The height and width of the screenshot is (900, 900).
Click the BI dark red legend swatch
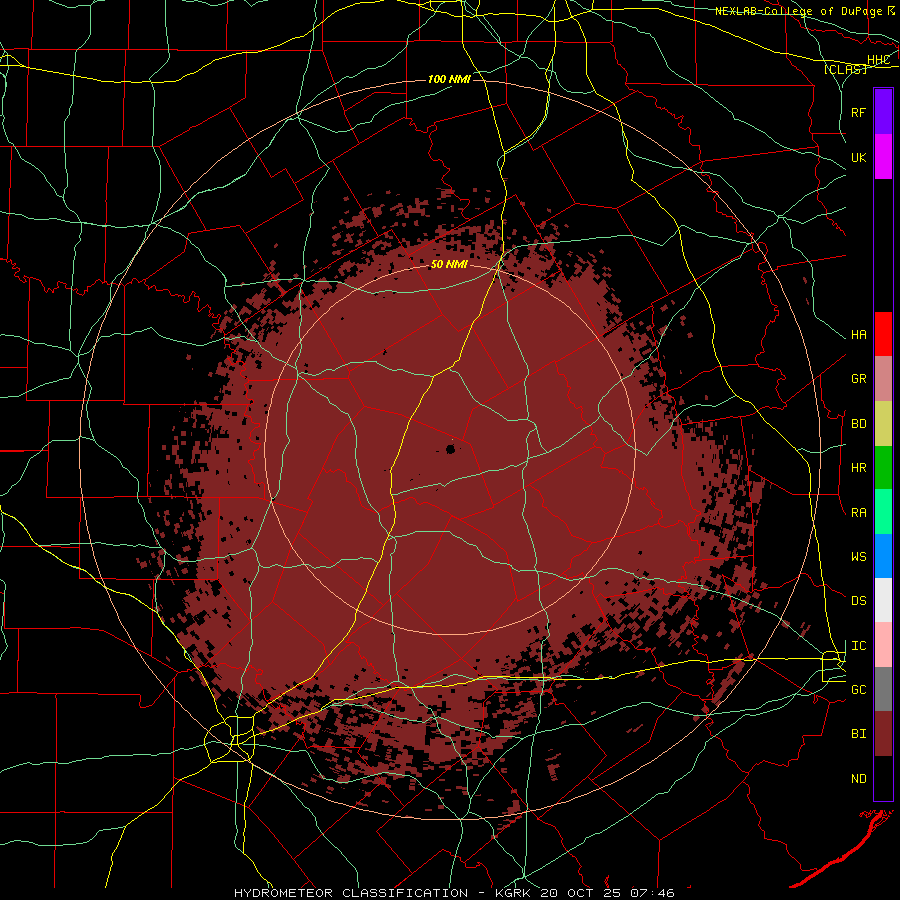tap(883, 734)
